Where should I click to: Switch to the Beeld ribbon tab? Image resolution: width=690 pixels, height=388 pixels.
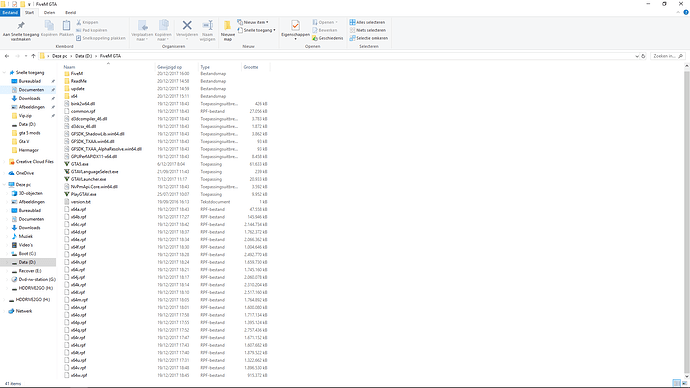coord(70,12)
